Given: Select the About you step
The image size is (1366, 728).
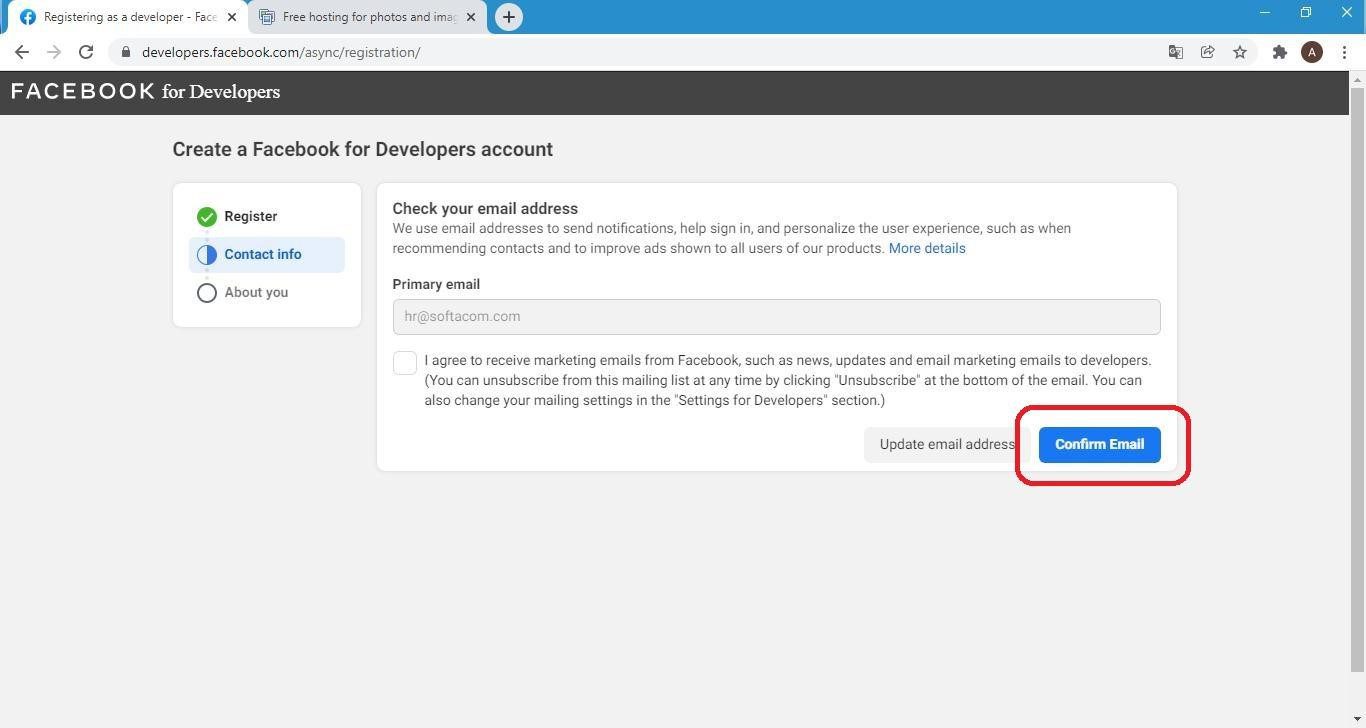Looking at the screenshot, I should click(267, 293).
